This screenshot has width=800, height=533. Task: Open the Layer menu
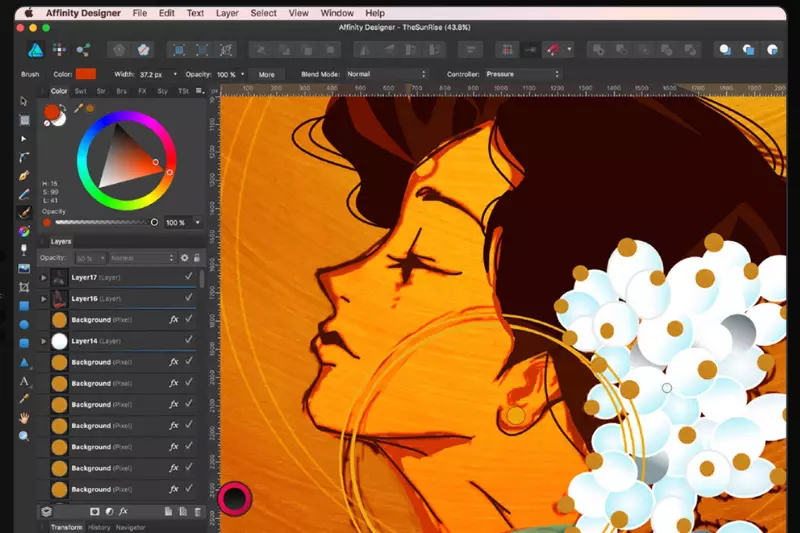click(227, 13)
